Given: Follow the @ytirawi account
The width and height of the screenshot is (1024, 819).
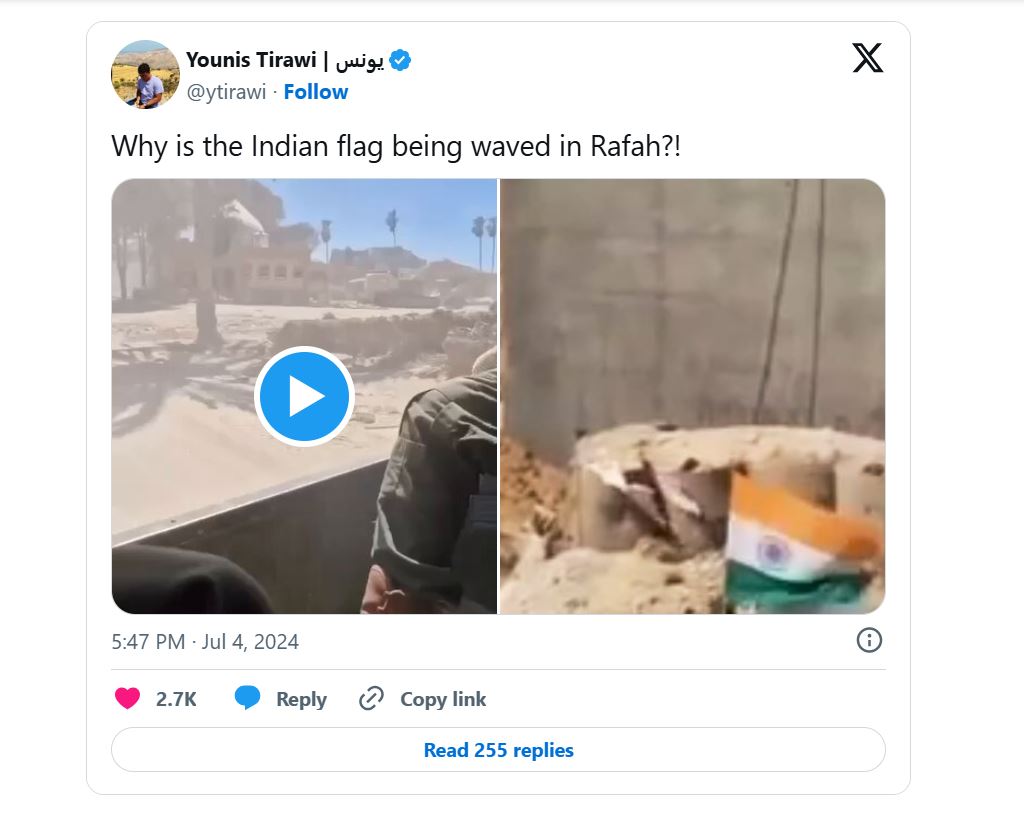Looking at the screenshot, I should [x=315, y=92].
